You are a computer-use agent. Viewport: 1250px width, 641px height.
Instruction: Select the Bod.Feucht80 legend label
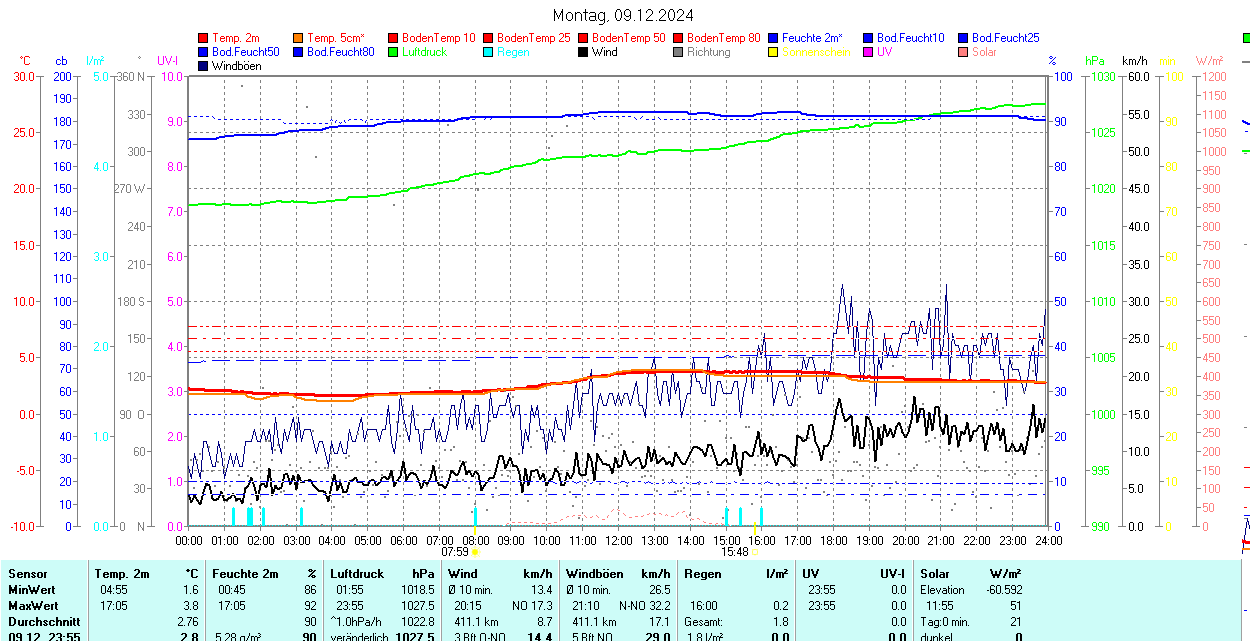click(340, 52)
